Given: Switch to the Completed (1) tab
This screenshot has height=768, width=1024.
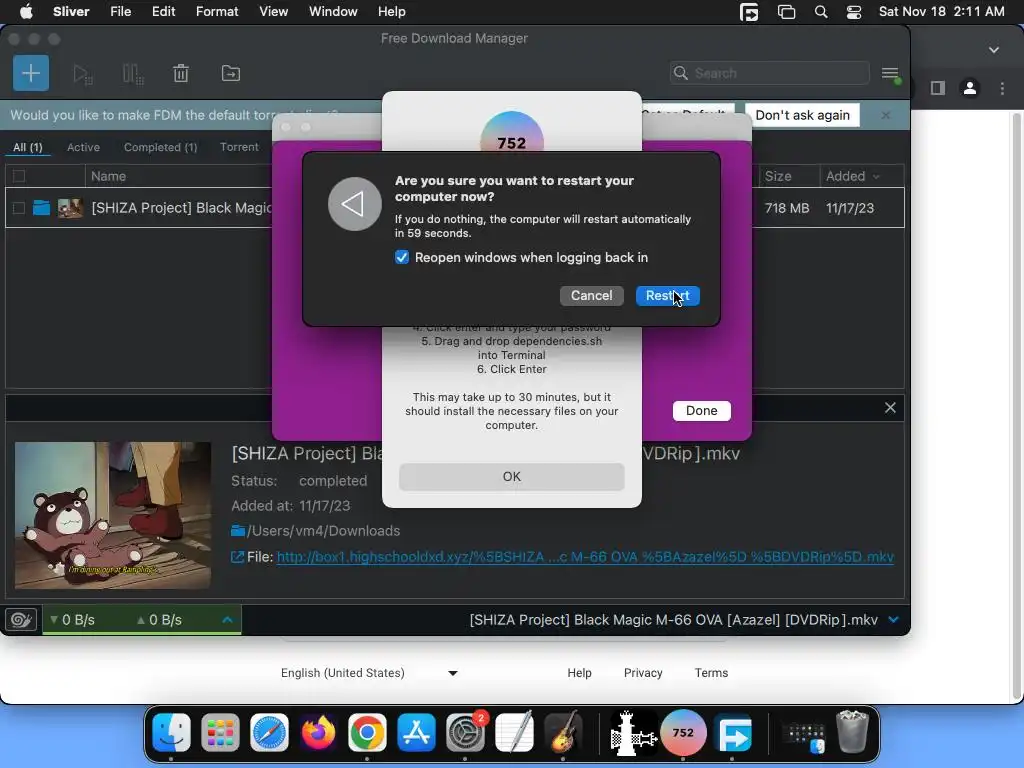Looking at the screenshot, I should [x=161, y=148].
